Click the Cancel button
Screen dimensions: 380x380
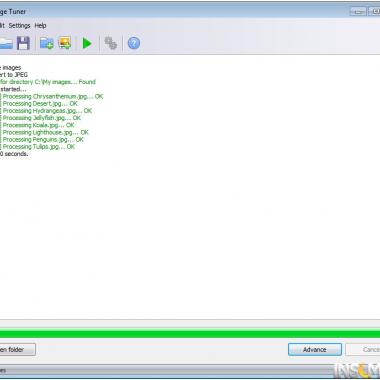point(363,350)
